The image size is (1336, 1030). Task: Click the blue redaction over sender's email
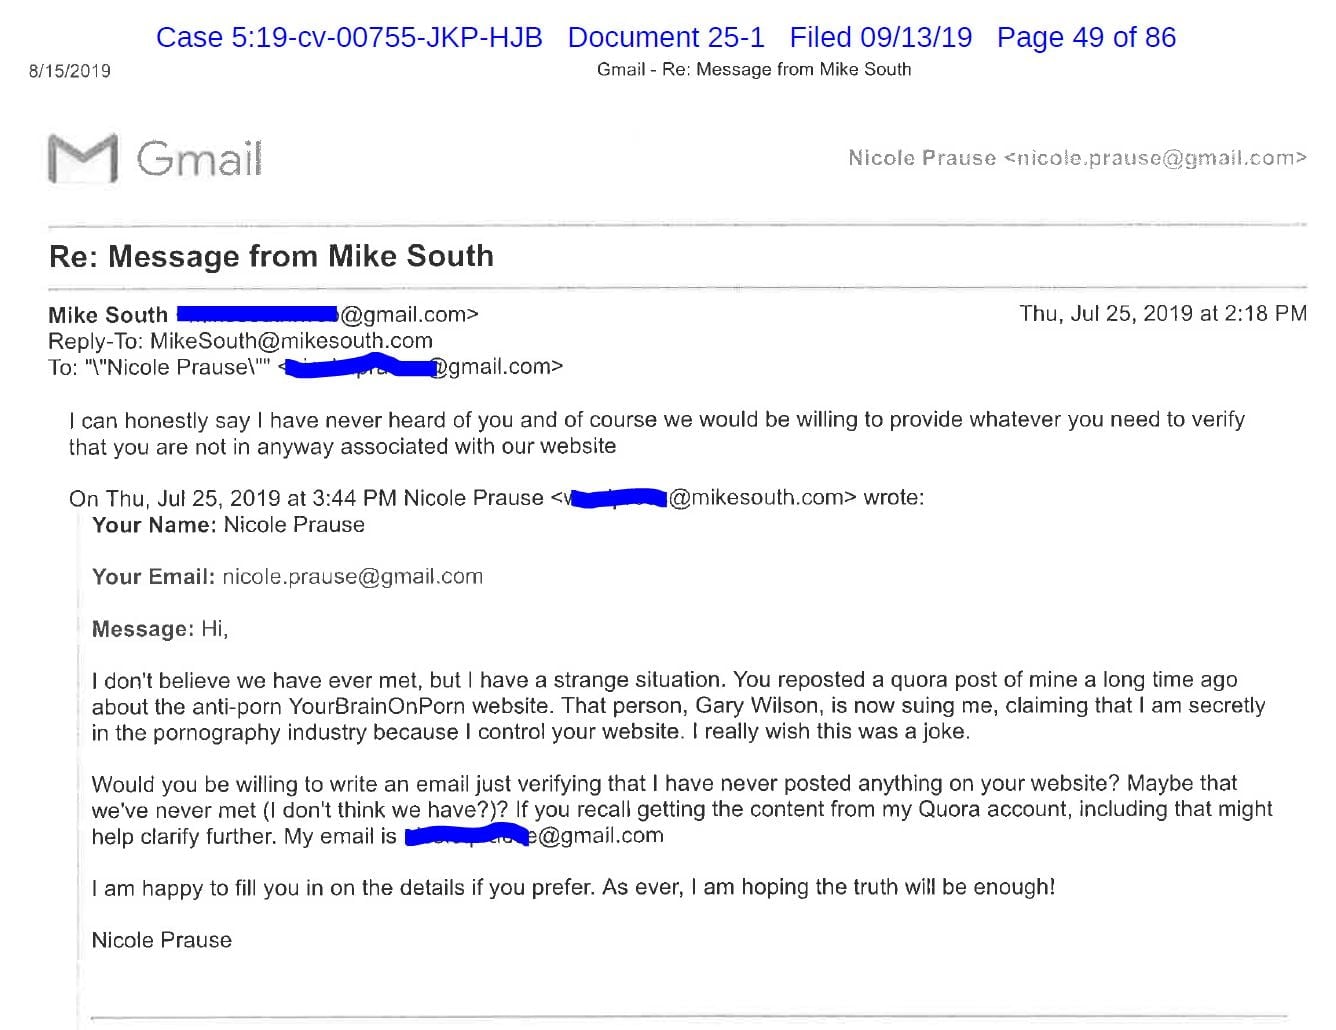(x=258, y=315)
